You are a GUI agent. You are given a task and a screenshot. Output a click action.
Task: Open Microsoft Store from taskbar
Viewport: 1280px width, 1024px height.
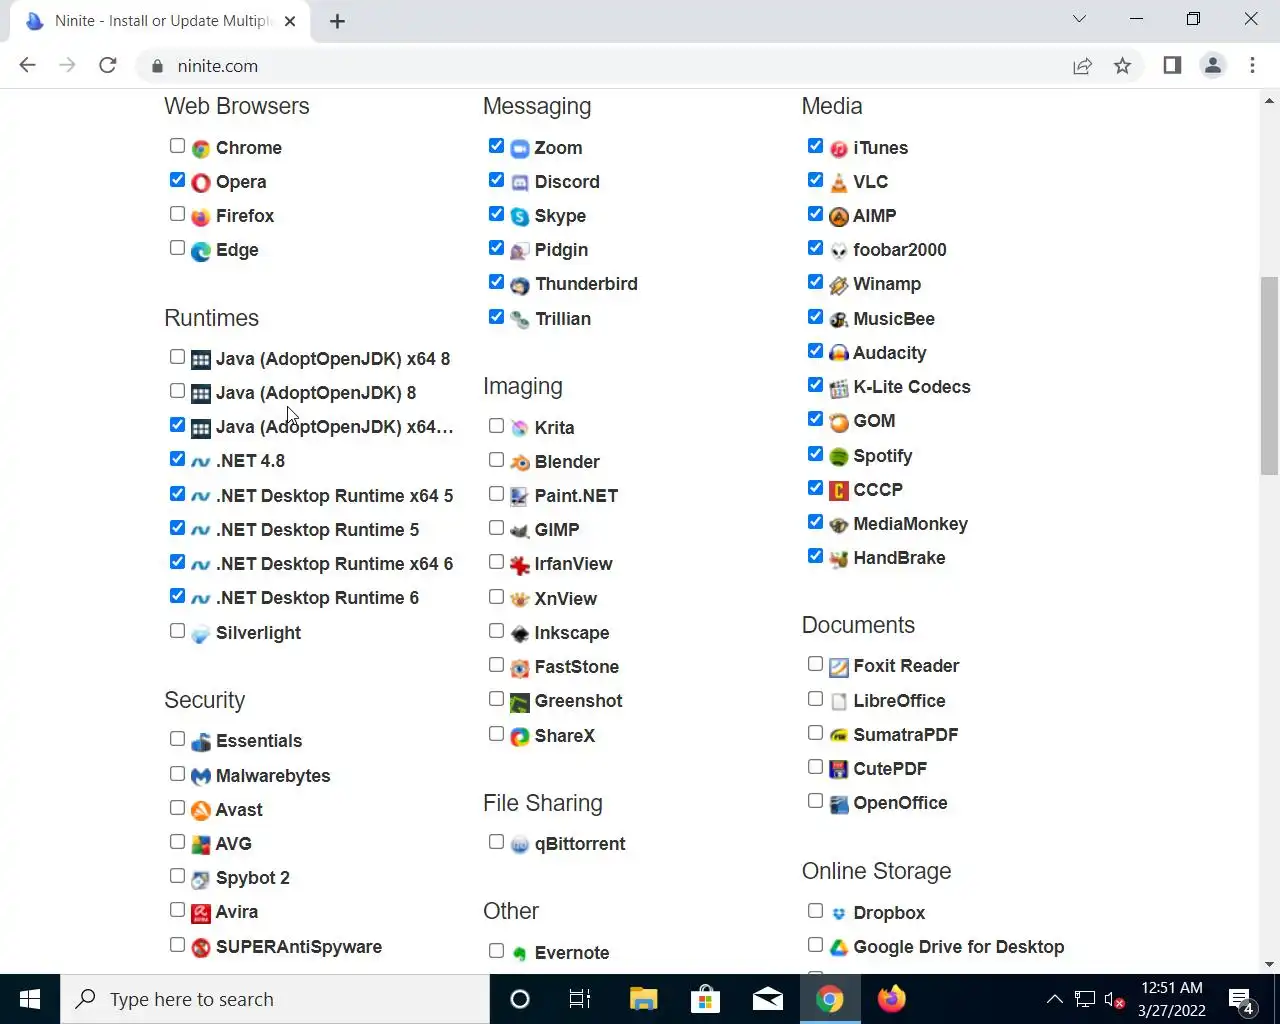tap(705, 999)
